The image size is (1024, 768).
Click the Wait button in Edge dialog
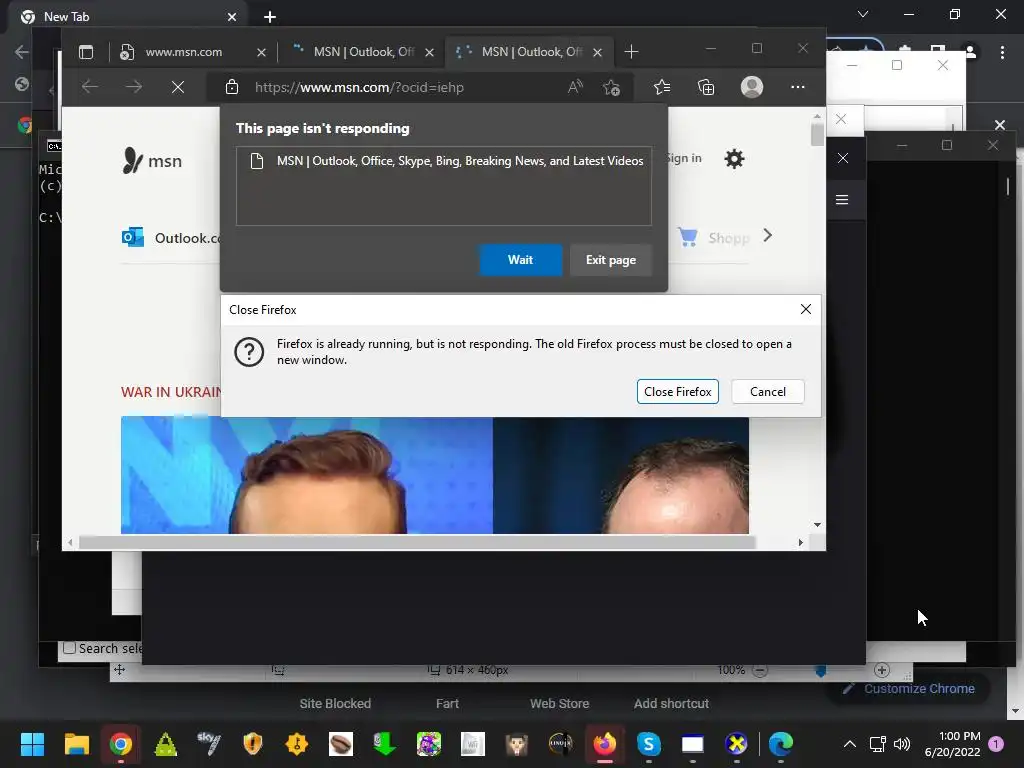(x=520, y=260)
